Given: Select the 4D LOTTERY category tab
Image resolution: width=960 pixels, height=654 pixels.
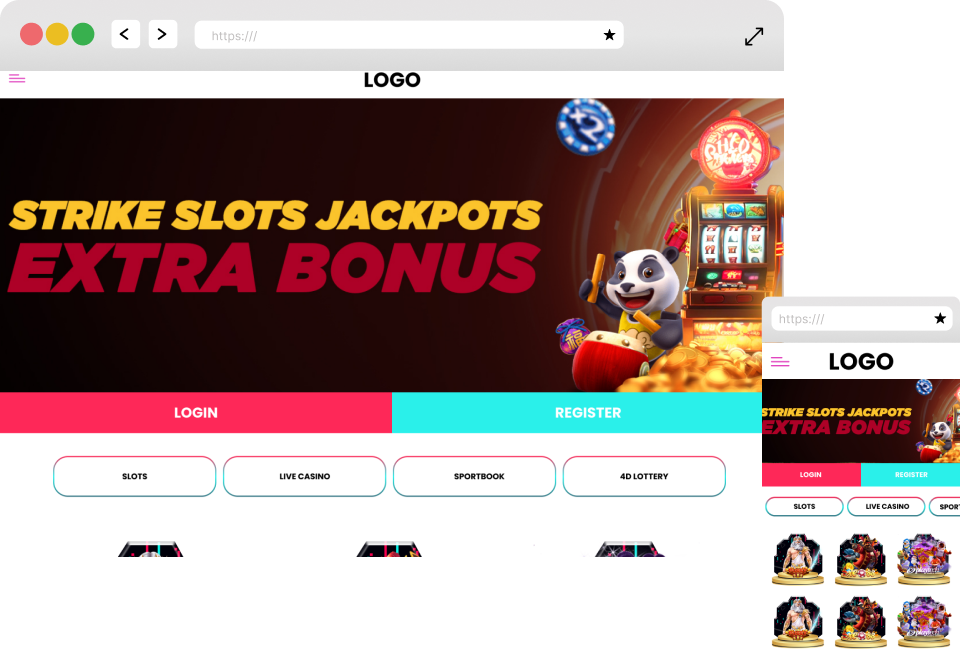Looking at the screenshot, I should 644,476.
